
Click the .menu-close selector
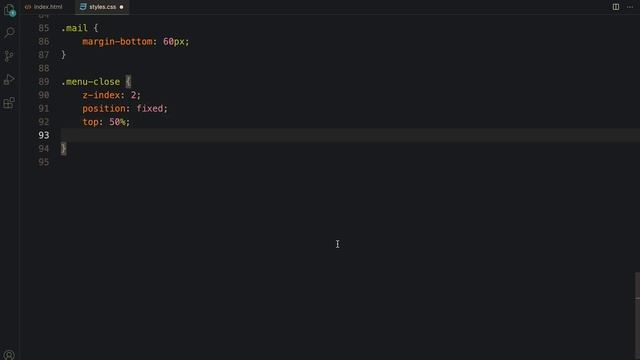click(x=91, y=82)
